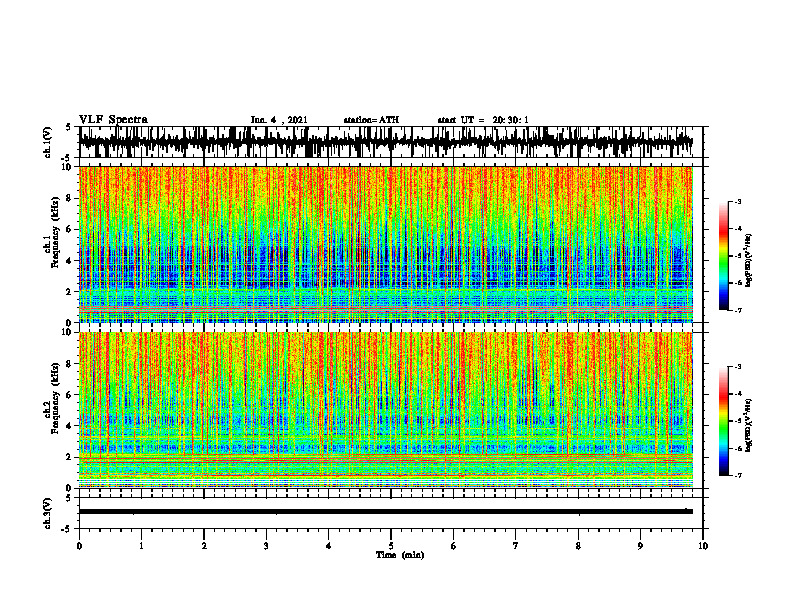Click time axis tick label "7"

pyautogui.click(x=516, y=546)
